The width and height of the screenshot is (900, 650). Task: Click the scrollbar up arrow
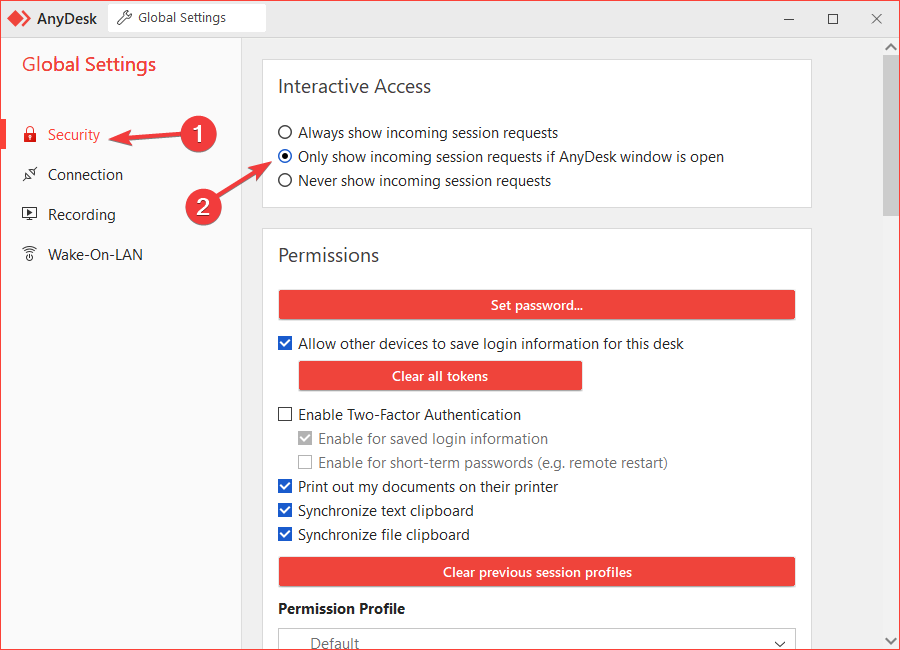(891, 47)
